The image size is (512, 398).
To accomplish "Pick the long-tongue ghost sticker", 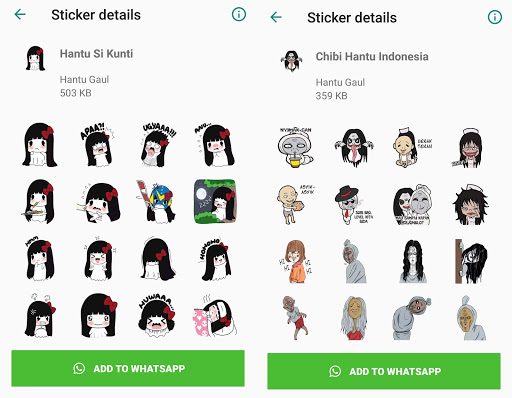I will [354, 147].
